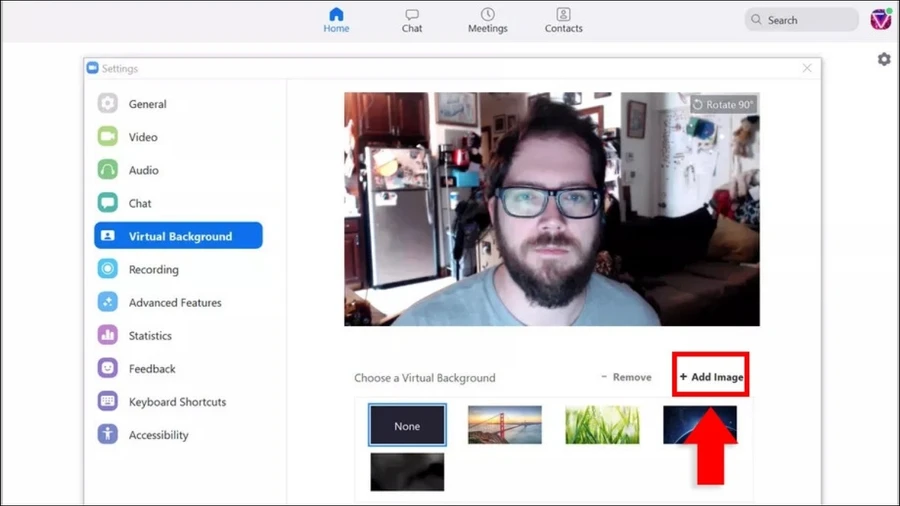Image resolution: width=900 pixels, height=506 pixels.
Task: Open the Keyboard Shortcuts label
Action: (177, 402)
